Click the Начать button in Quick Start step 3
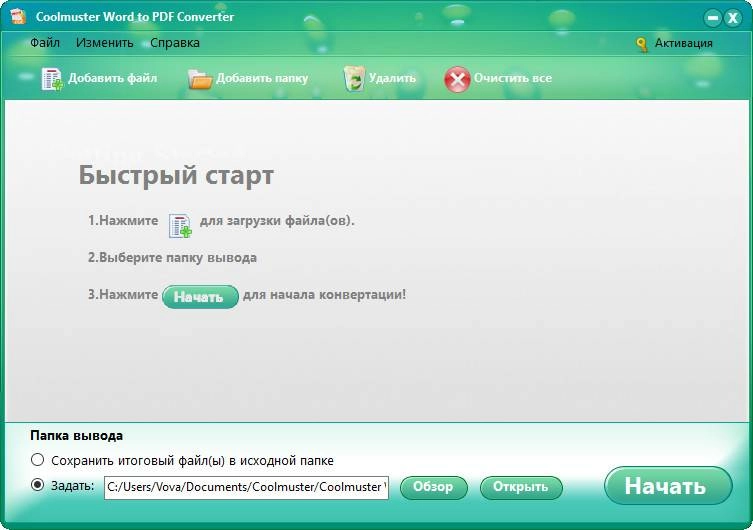Viewport: 753px width, 530px height. click(x=200, y=296)
